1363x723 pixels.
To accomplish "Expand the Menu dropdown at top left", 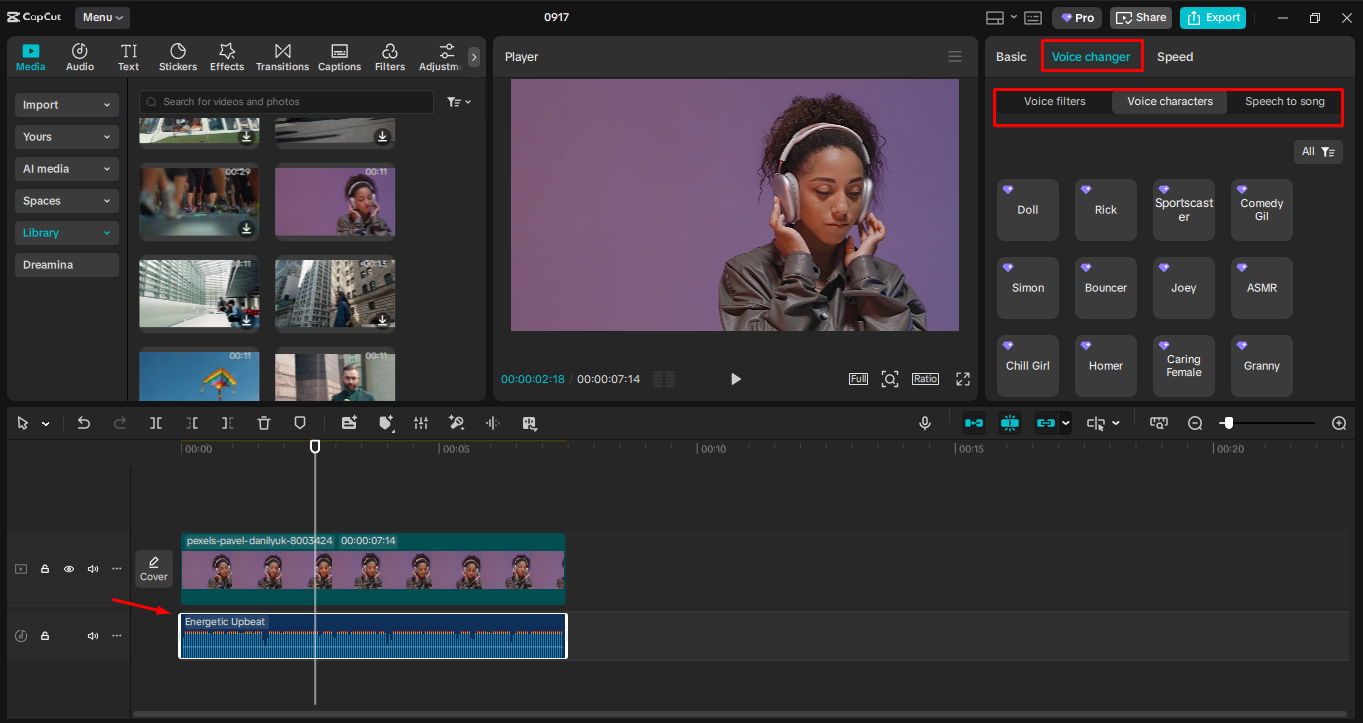I will click(x=101, y=17).
